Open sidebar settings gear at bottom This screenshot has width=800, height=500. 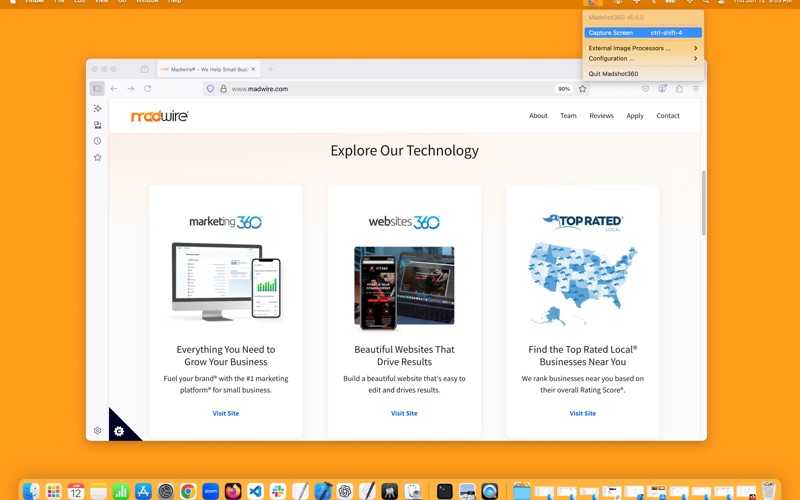97,431
